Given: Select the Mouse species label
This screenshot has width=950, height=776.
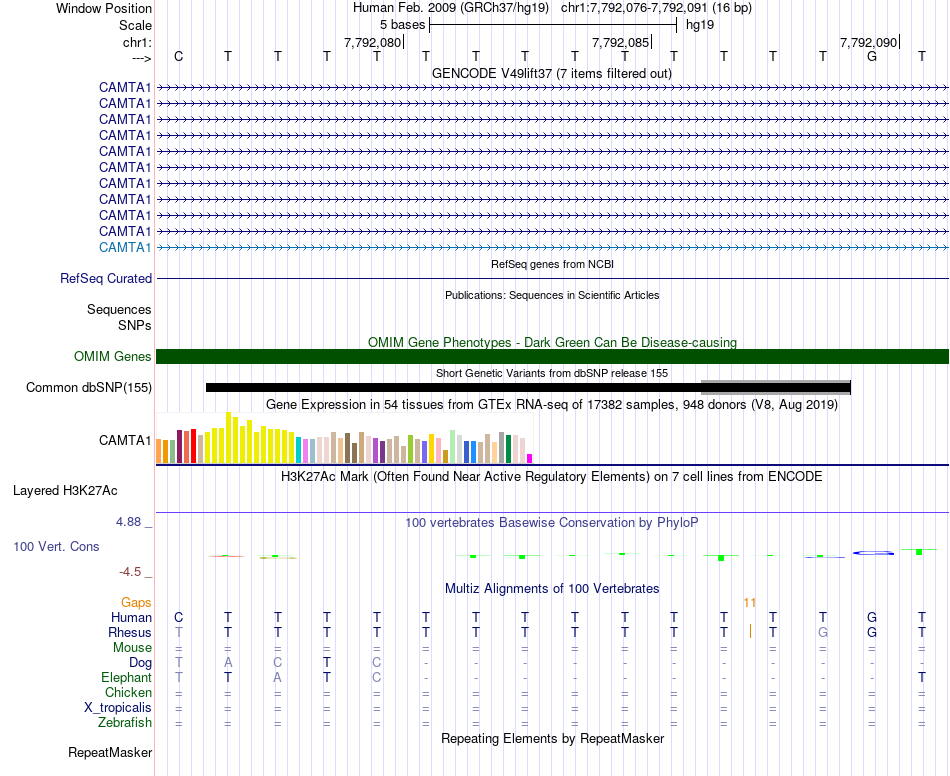Looking at the screenshot, I should pyautogui.click(x=132, y=648).
